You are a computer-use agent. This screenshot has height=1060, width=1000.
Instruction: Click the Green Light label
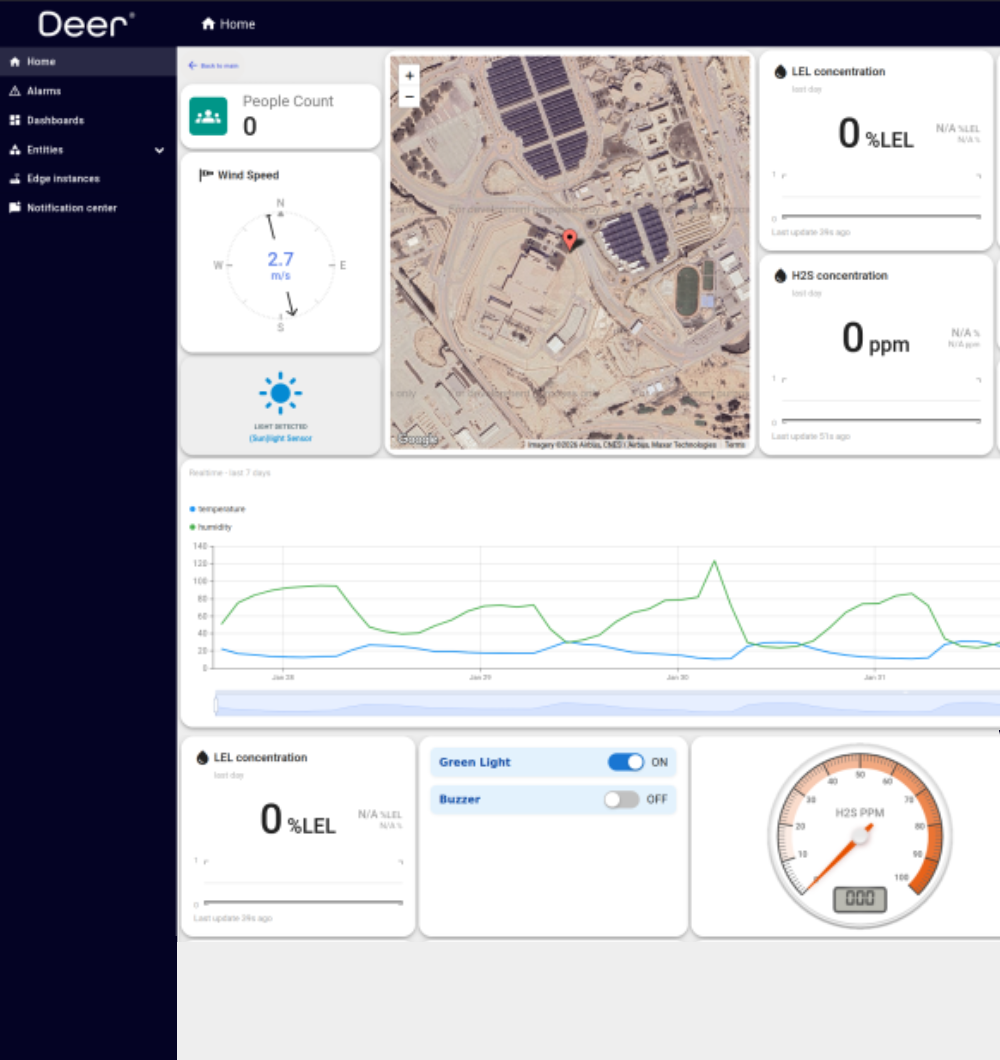(475, 763)
